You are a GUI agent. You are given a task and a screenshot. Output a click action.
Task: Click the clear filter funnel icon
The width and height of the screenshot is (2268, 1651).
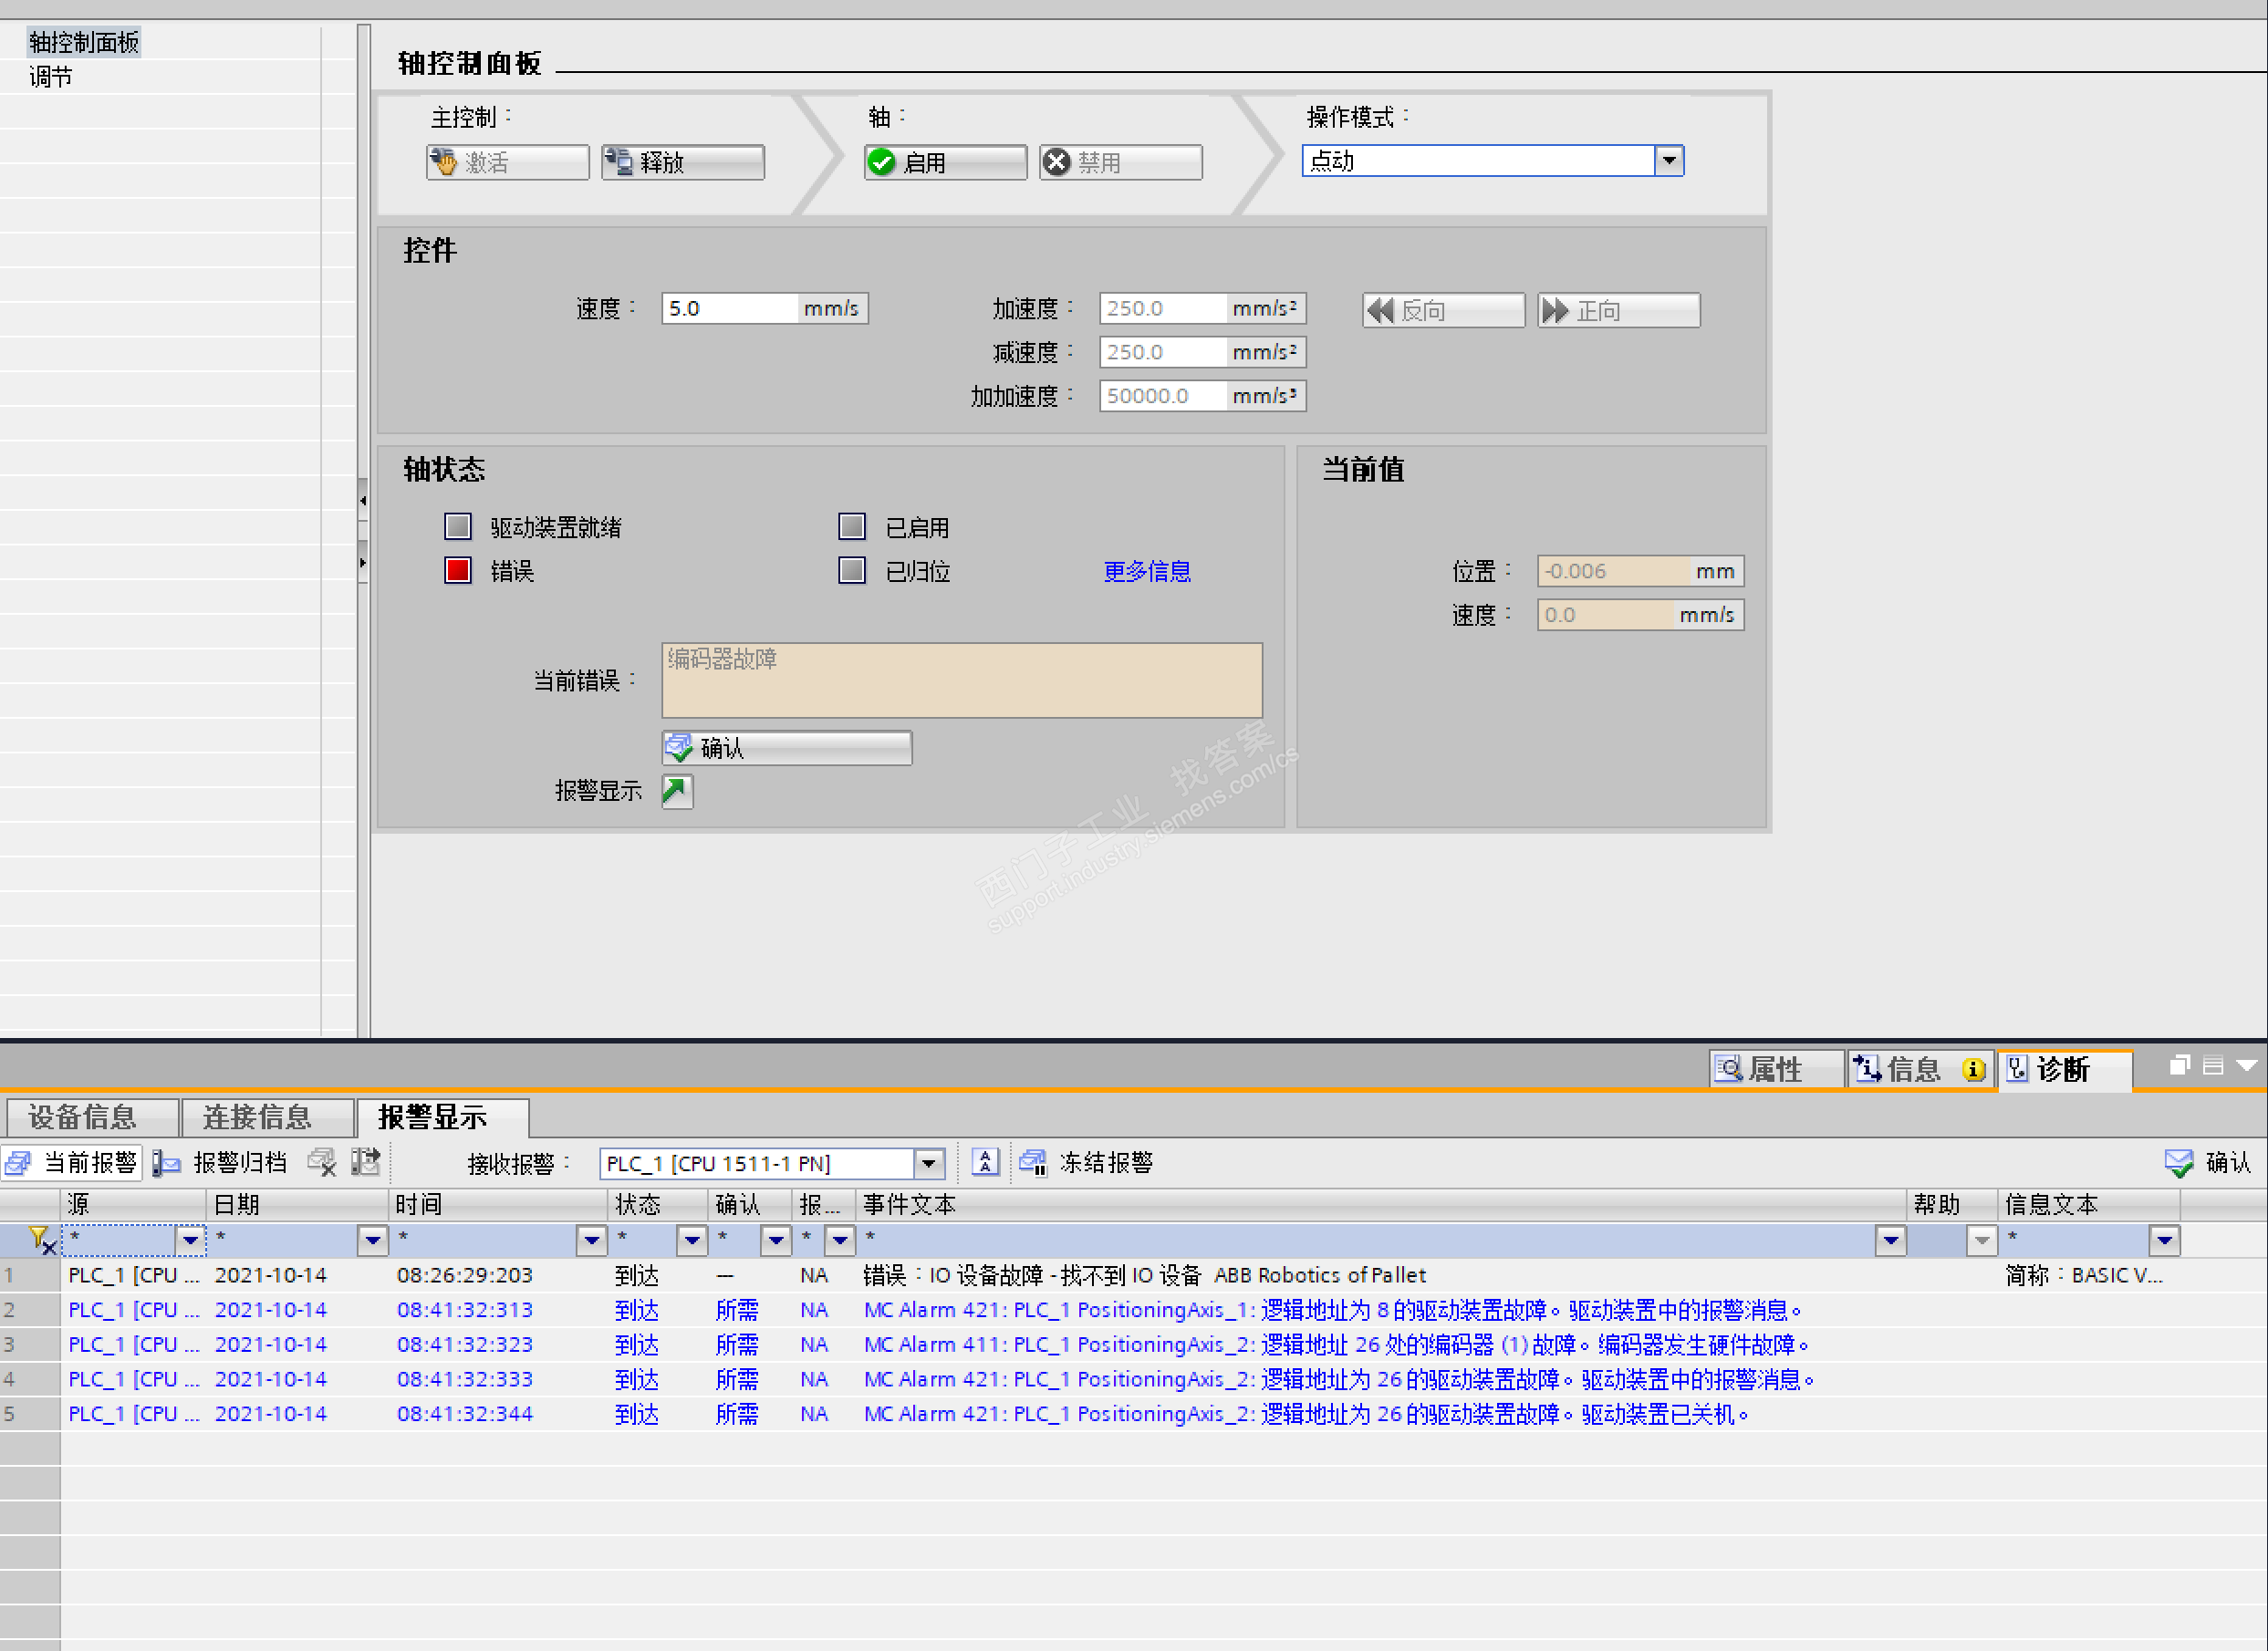coord(41,1240)
